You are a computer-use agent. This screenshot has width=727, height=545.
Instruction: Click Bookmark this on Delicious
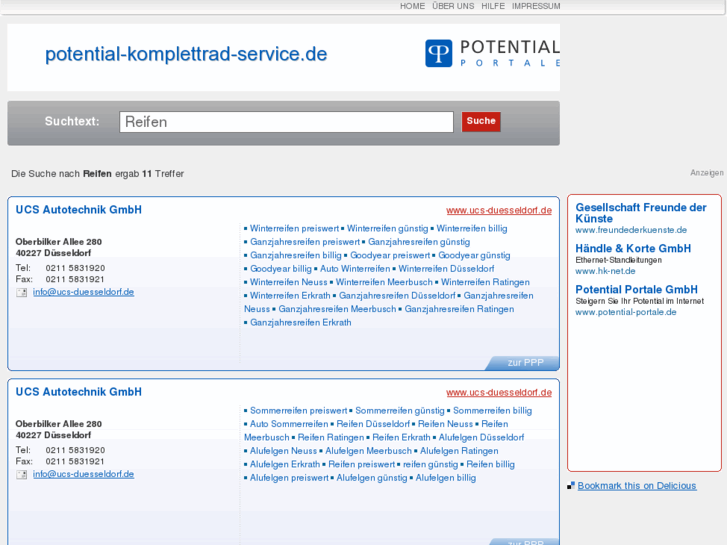(636, 486)
